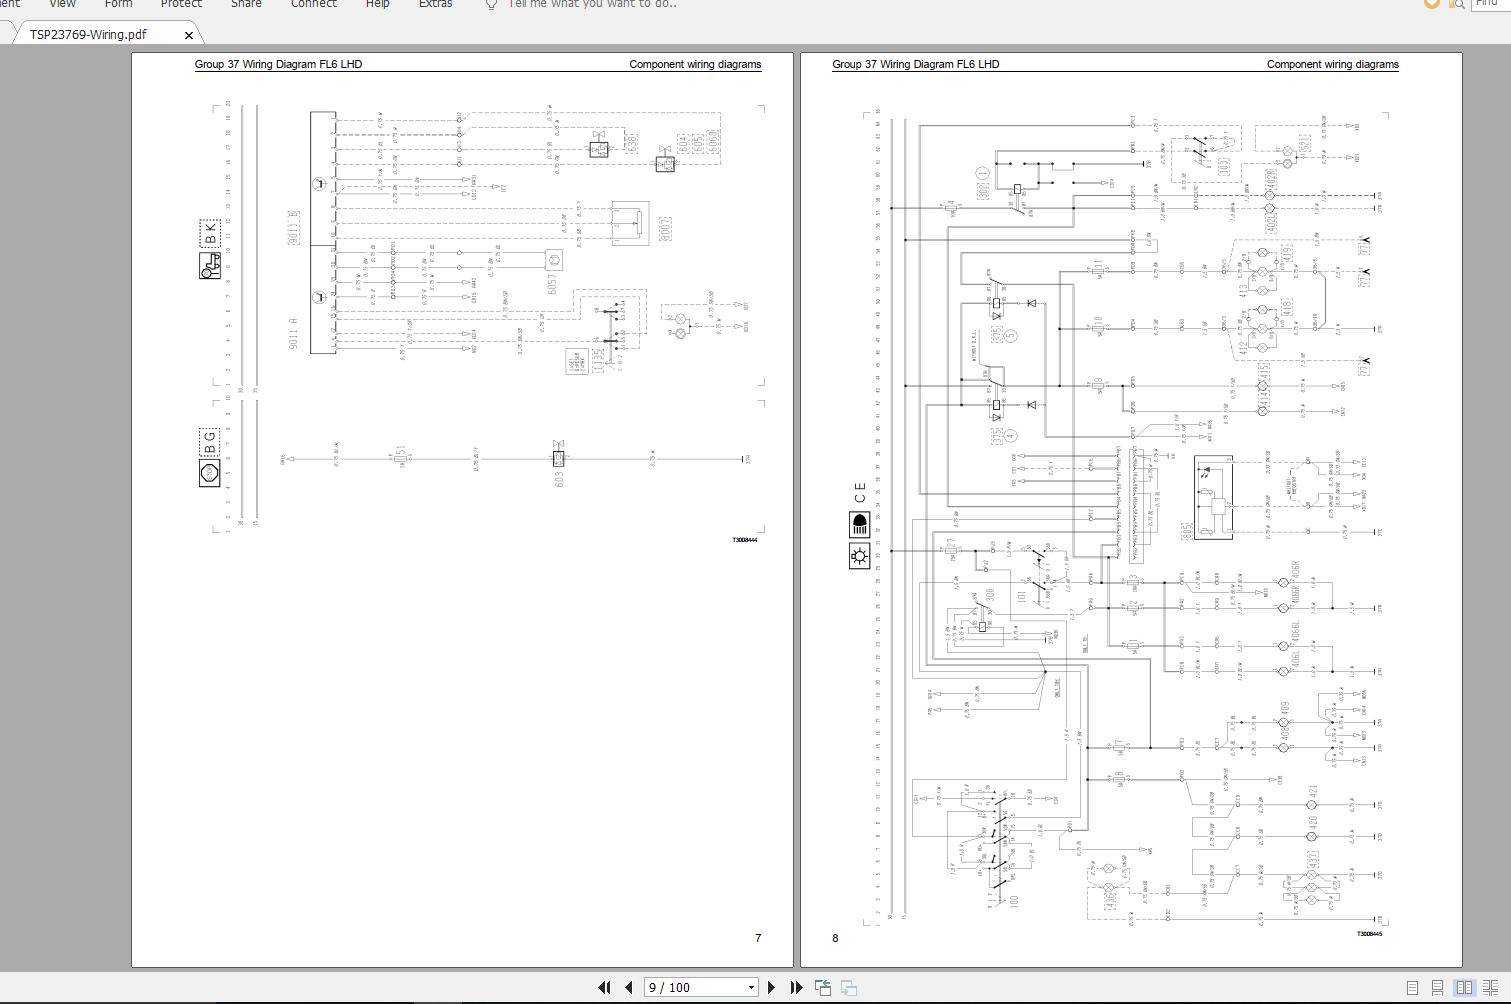Open the View menu
This screenshot has width=1511, height=1004.
coord(62,5)
